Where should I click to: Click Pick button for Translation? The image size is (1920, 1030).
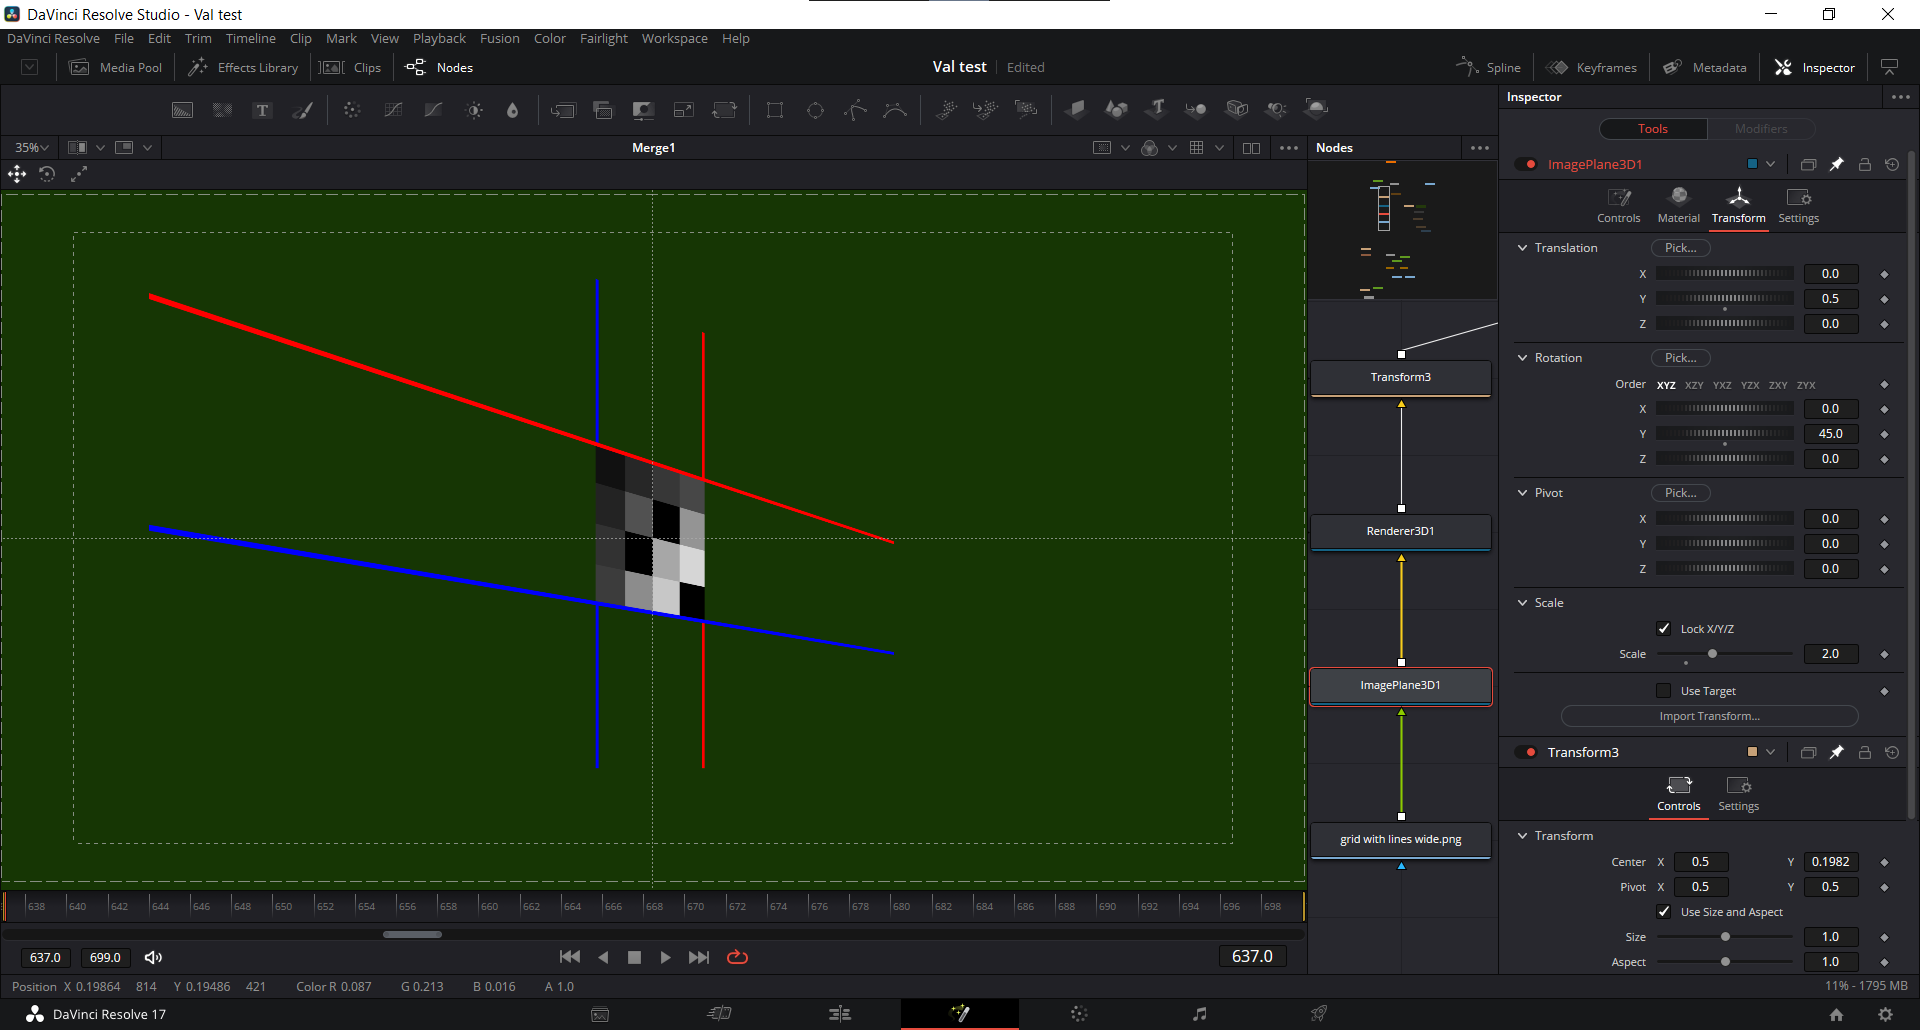pos(1680,248)
